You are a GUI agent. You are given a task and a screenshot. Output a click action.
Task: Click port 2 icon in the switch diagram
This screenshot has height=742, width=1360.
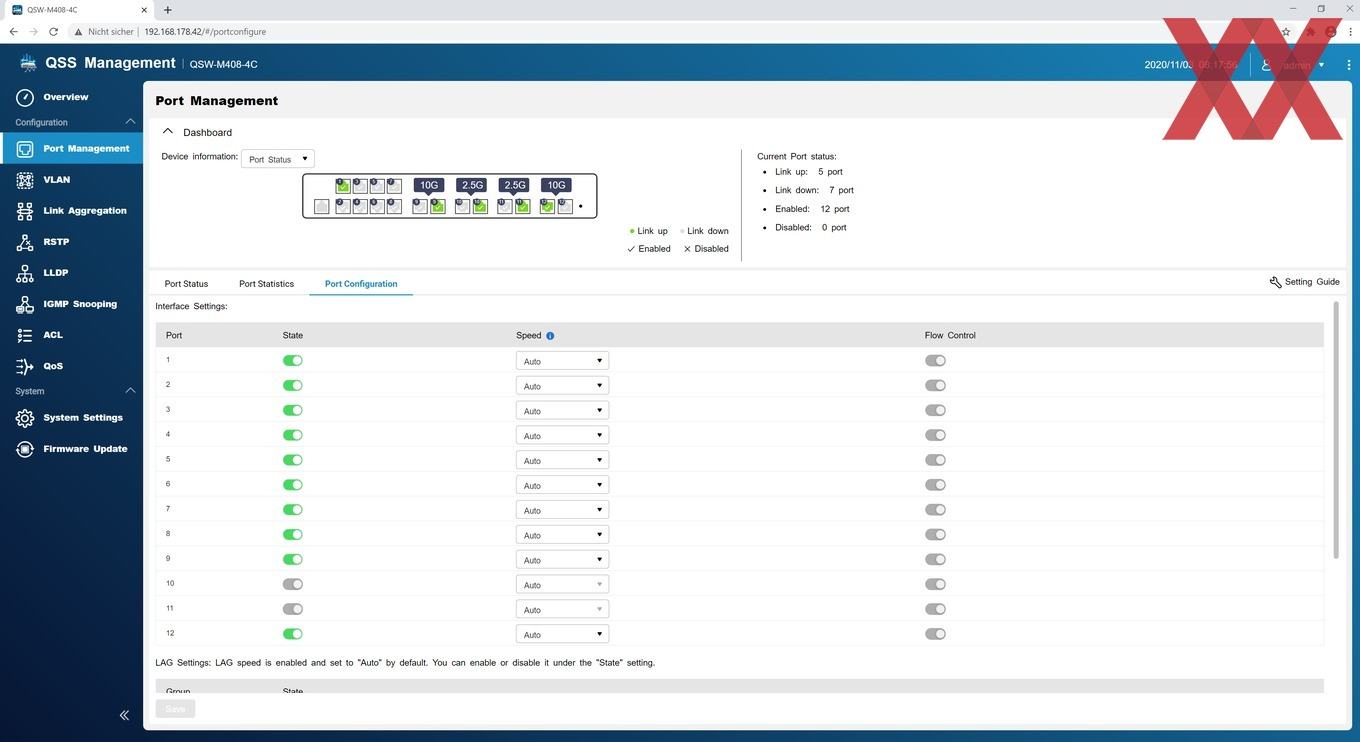tap(343, 206)
